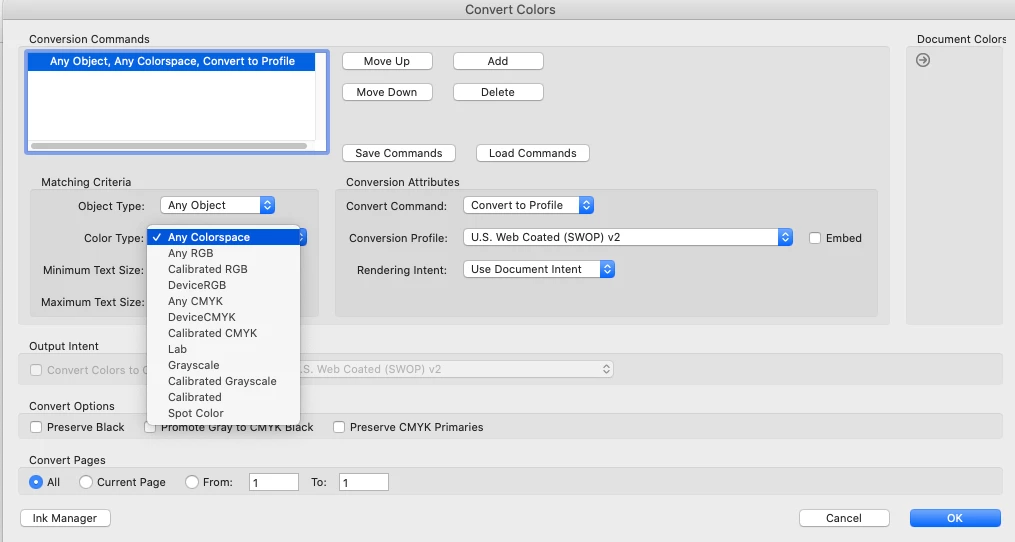Delete the selected conversion command
Image resolution: width=1015 pixels, height=542 pixels.
click(498, 92)
